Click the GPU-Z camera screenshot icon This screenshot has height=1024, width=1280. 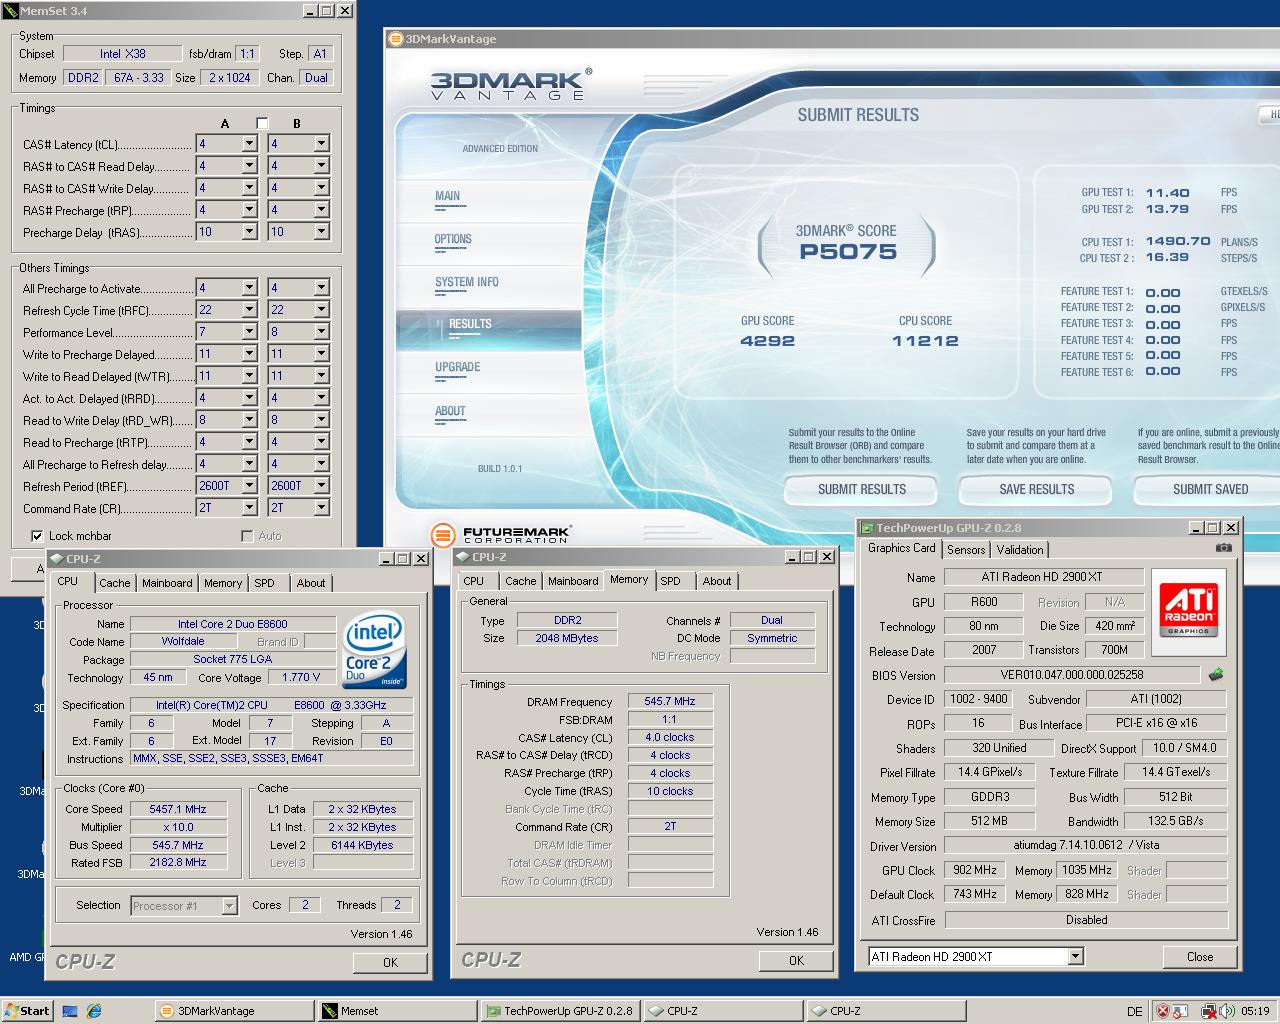(x=1223, y=548)
